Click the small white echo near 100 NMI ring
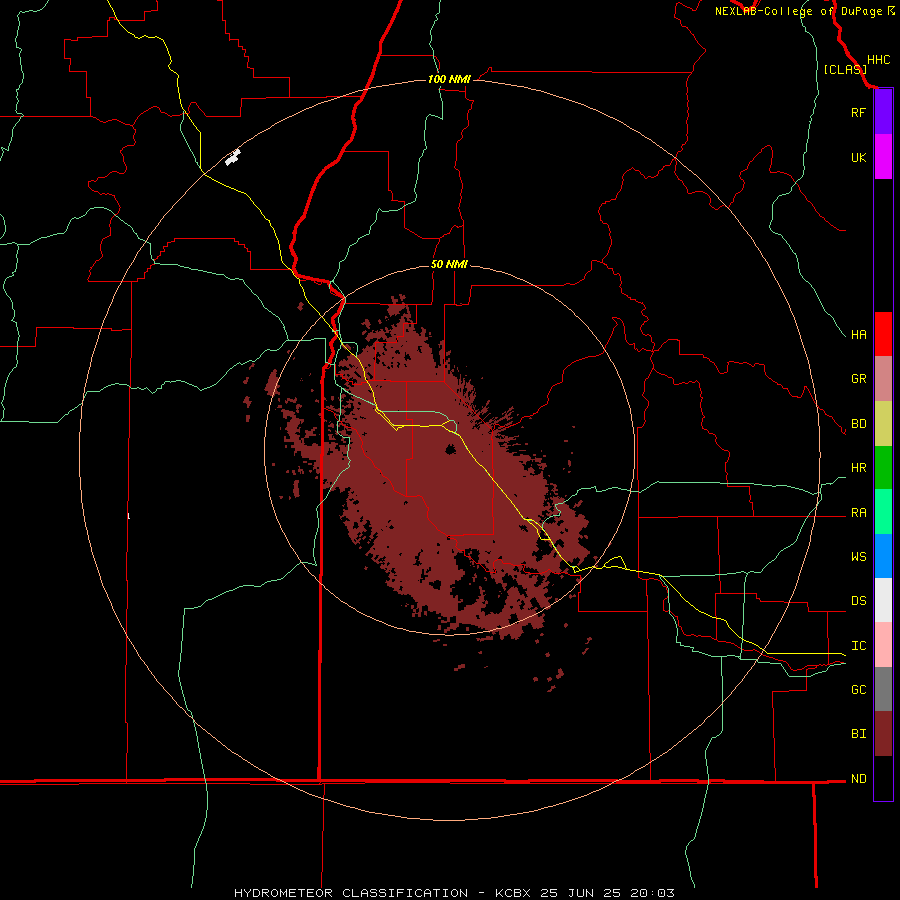The height and width of the screenshot is (900, 900). [232, 157]
